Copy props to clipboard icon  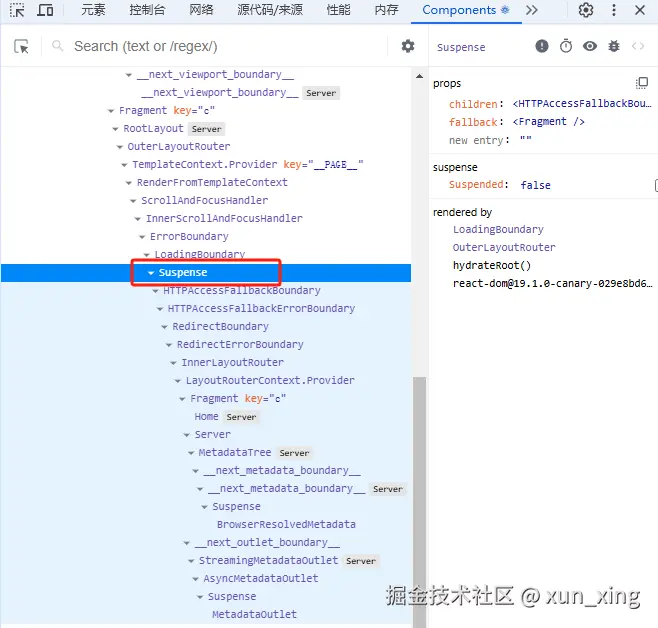[642, 83]
